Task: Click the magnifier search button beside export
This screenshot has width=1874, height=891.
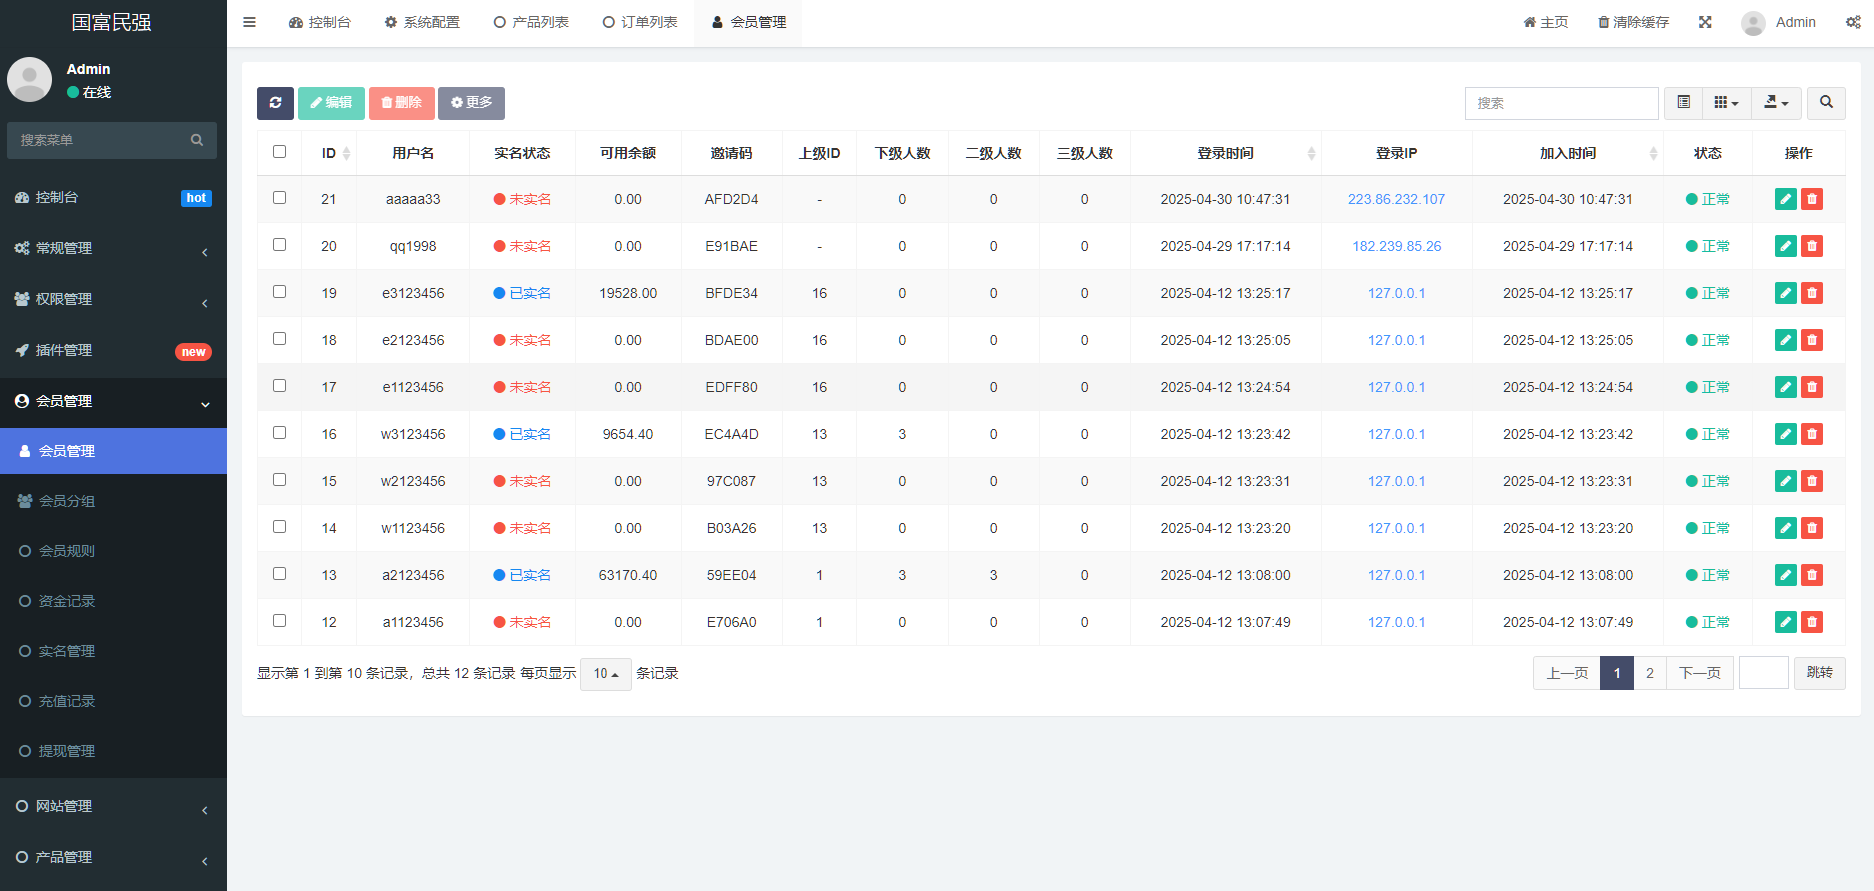Action: click(1826, 103)
